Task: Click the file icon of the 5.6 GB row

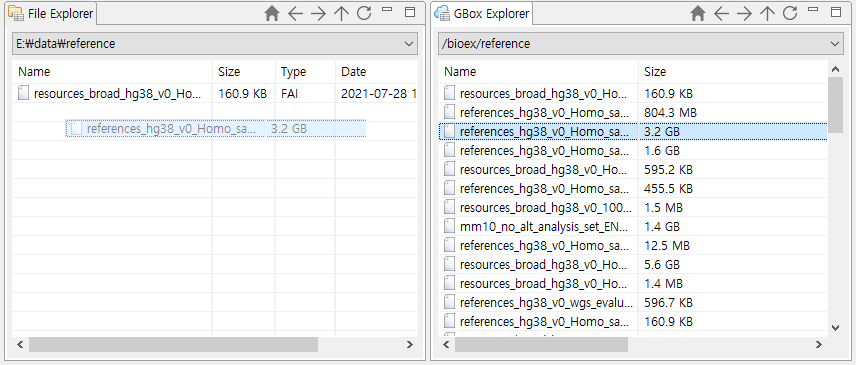Action: pyautogui.click(x=449, y=265)
